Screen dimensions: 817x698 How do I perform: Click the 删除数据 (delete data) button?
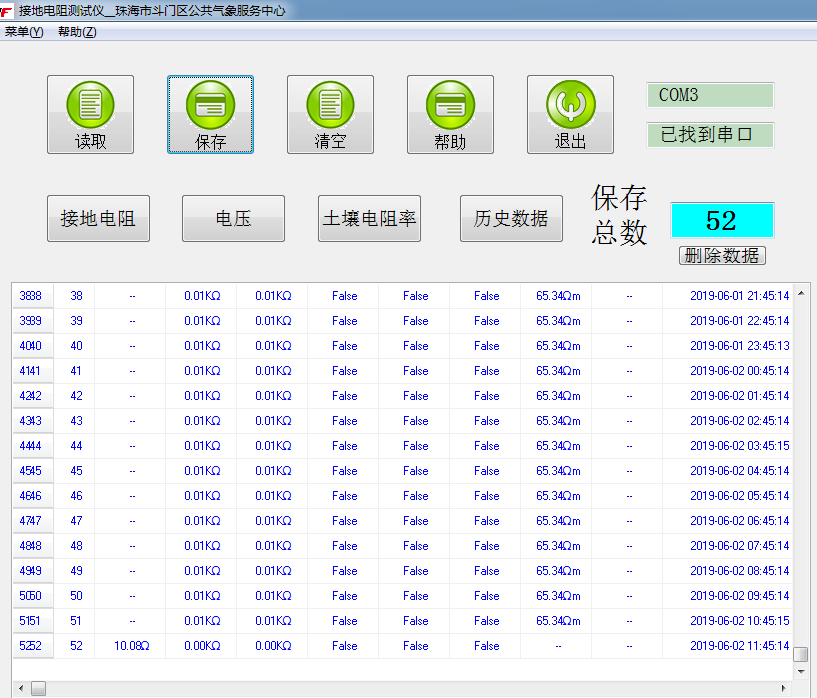721,255
